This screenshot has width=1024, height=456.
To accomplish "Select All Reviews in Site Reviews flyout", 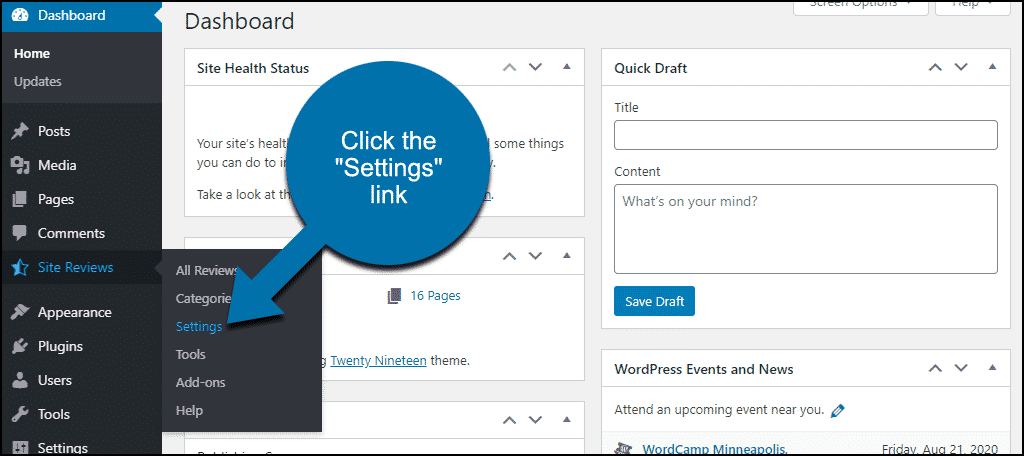I will click(206, 271).
